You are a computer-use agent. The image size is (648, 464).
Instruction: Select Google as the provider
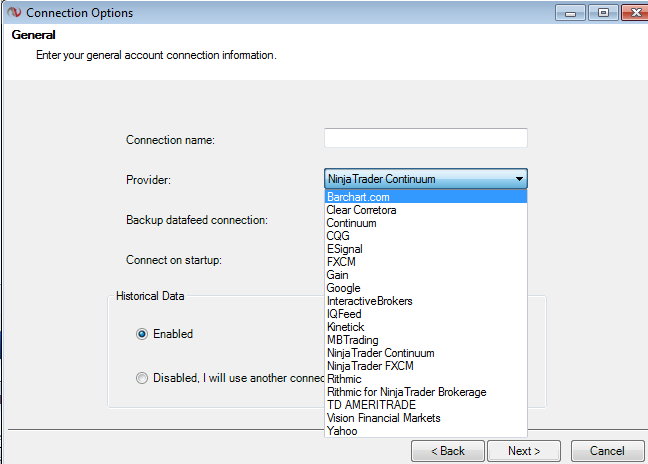(x=426, y=288)
